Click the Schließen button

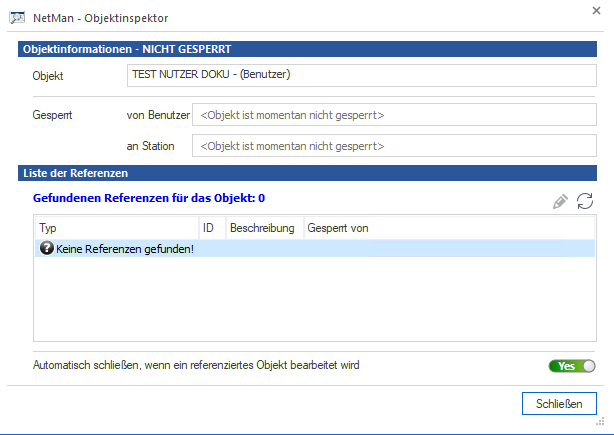(x=559, y=403)
